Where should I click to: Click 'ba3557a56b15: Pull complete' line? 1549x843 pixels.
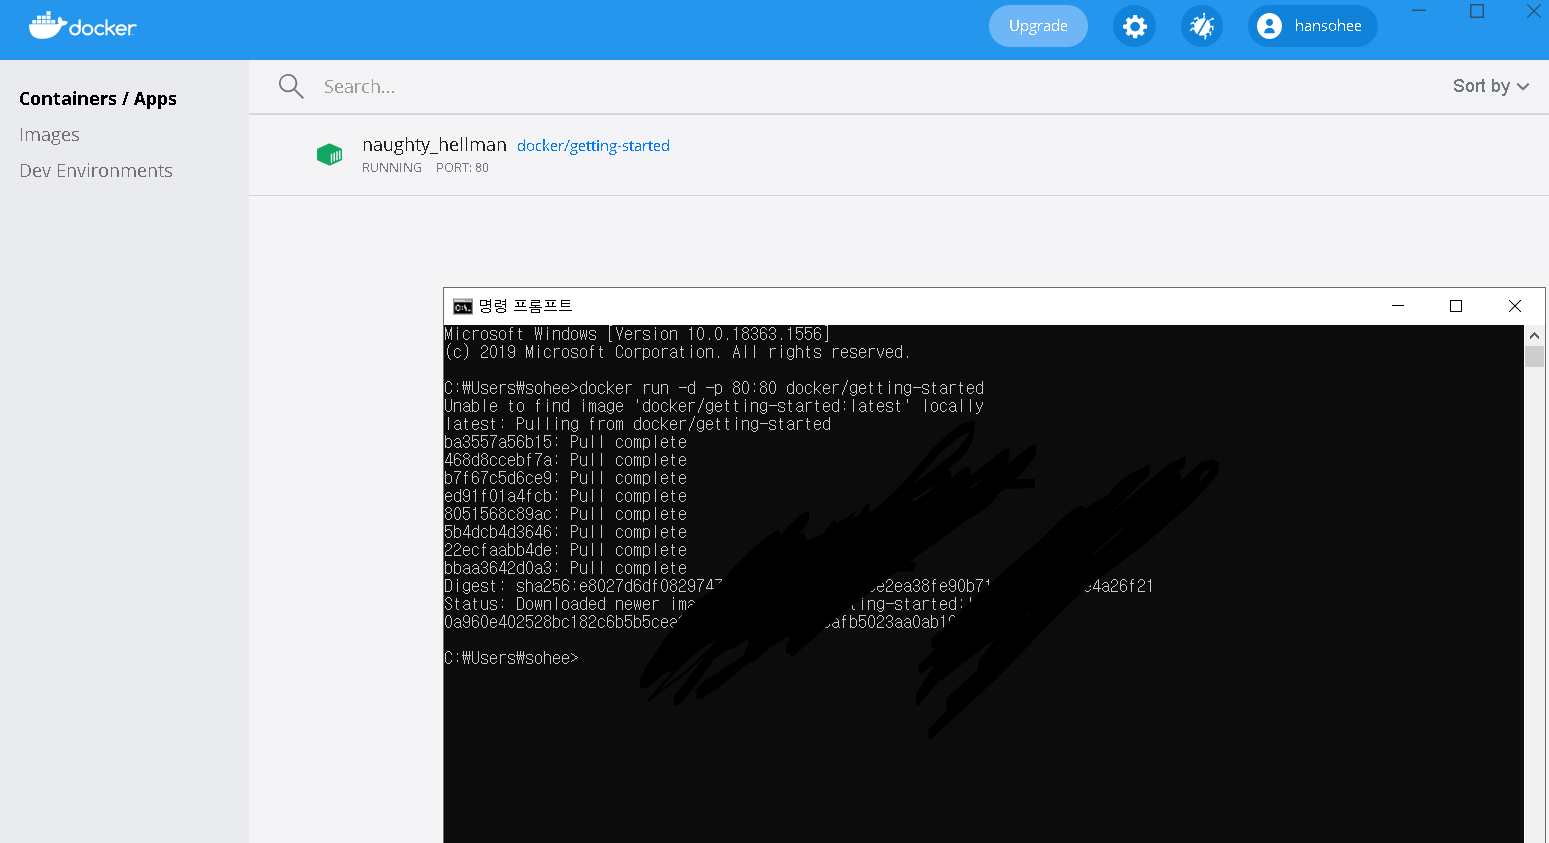pyautogui.click(x=565, y=442)
